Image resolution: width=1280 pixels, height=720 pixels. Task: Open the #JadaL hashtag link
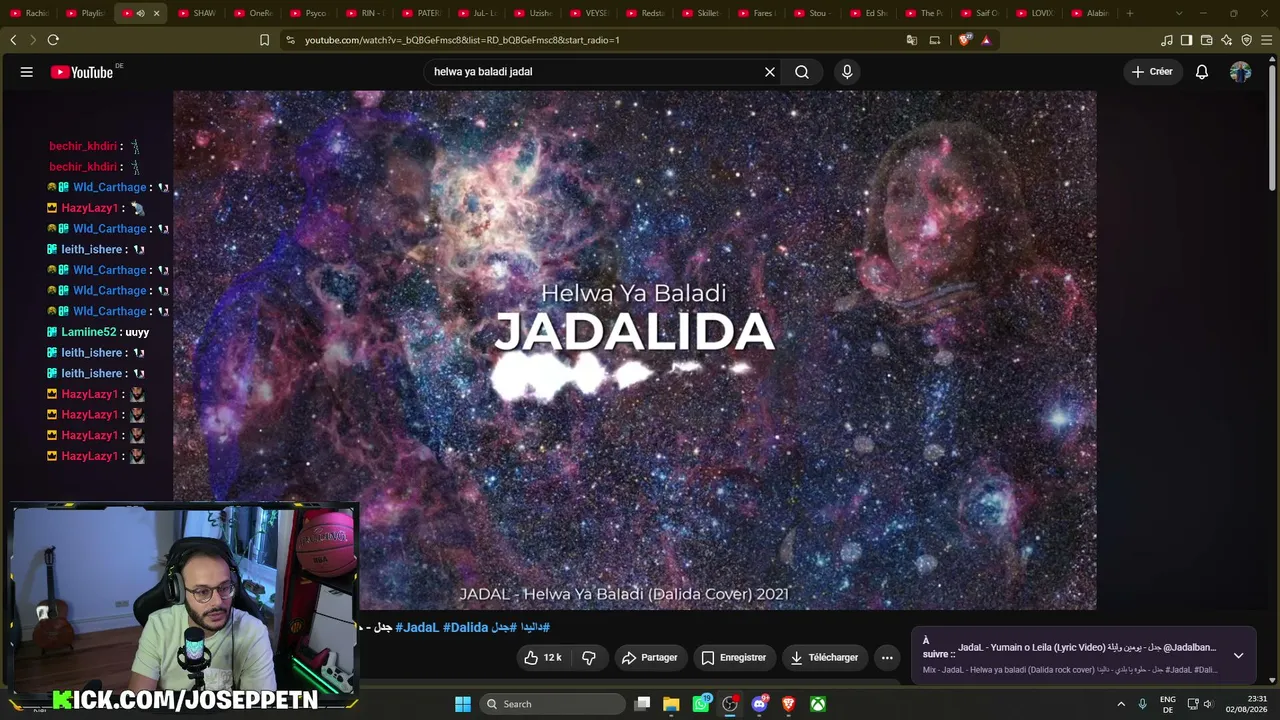pos(417,627)
